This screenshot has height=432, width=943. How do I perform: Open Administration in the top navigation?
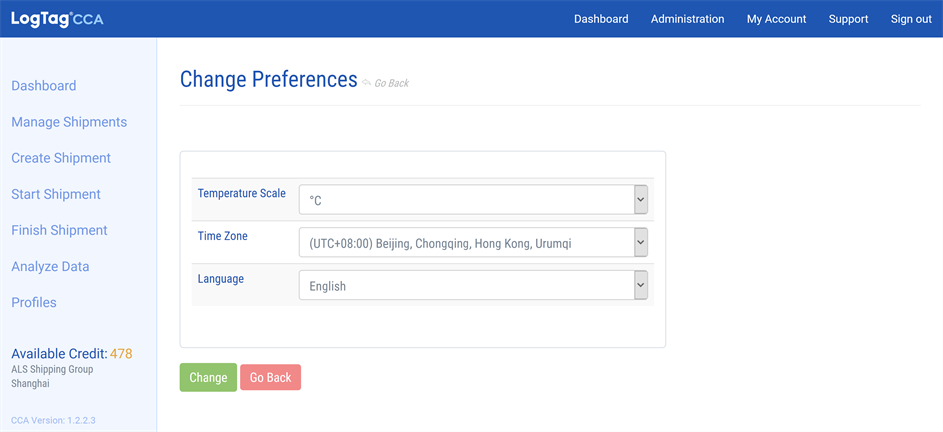[x=687, y=19]
